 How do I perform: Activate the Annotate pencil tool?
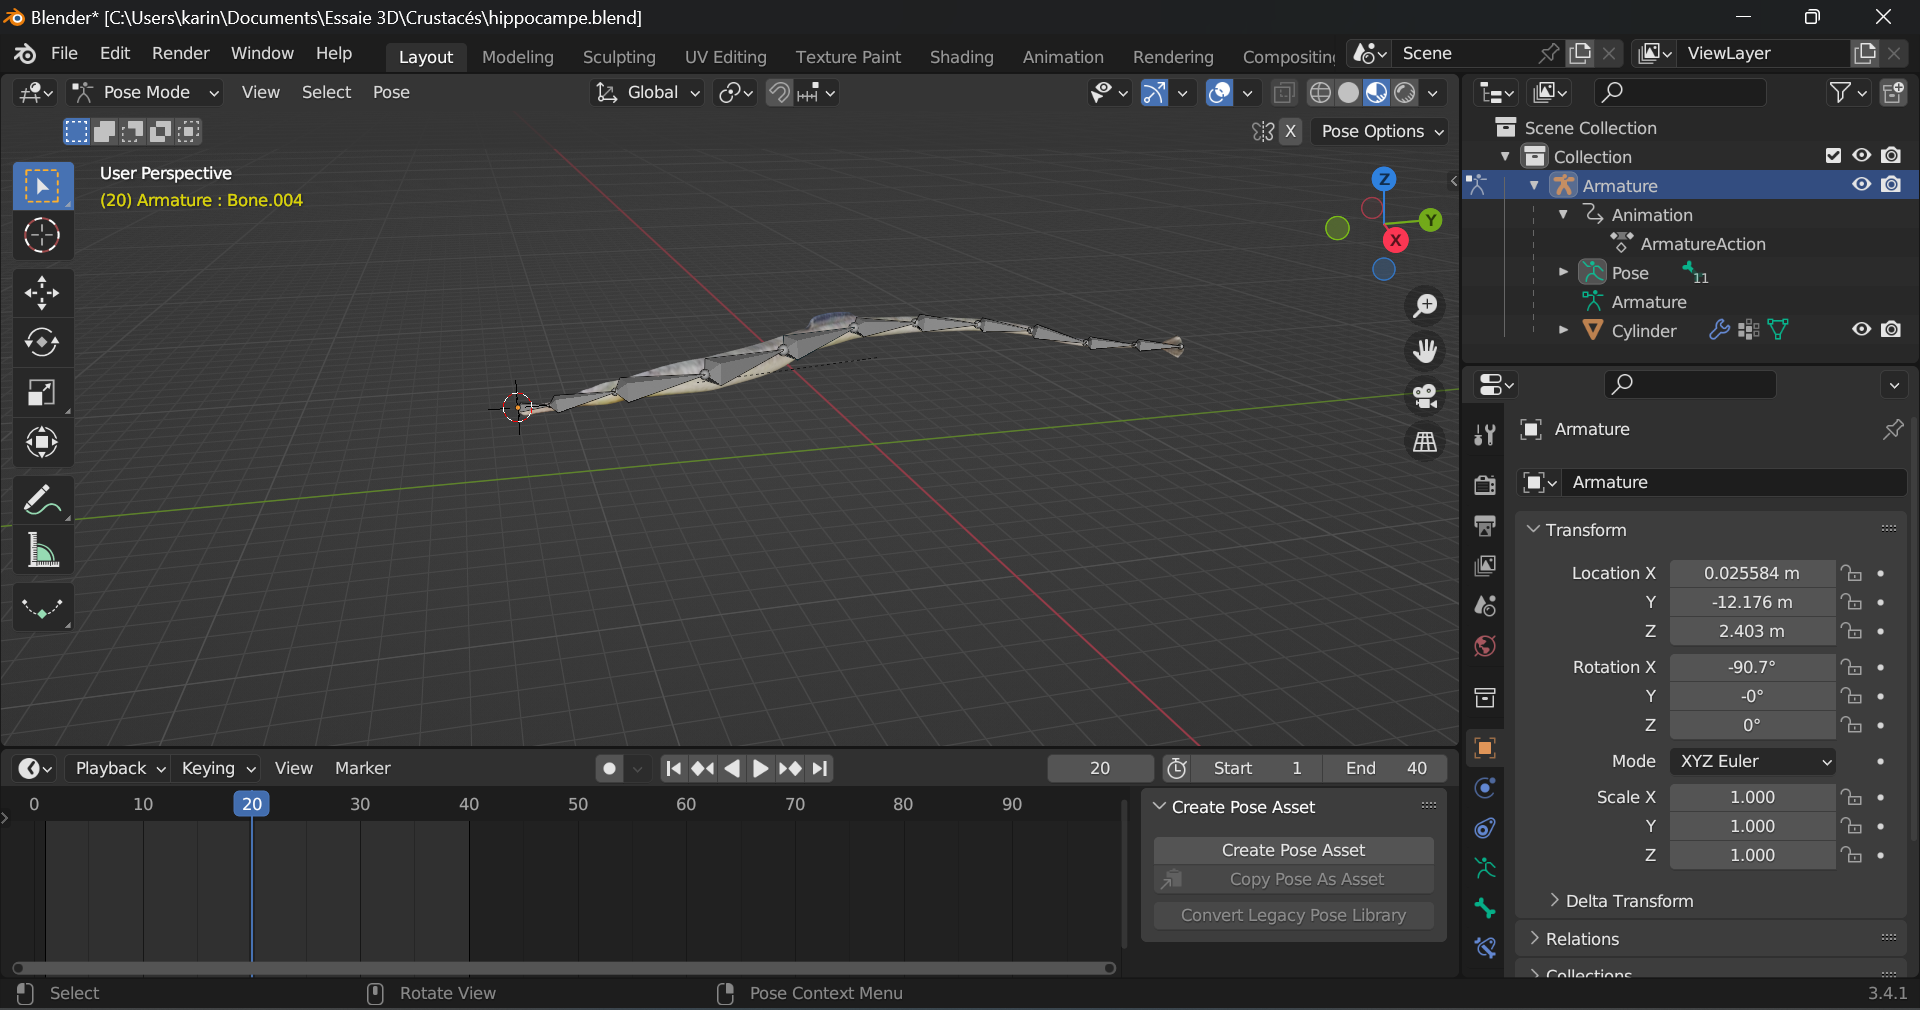pos(42,500)
